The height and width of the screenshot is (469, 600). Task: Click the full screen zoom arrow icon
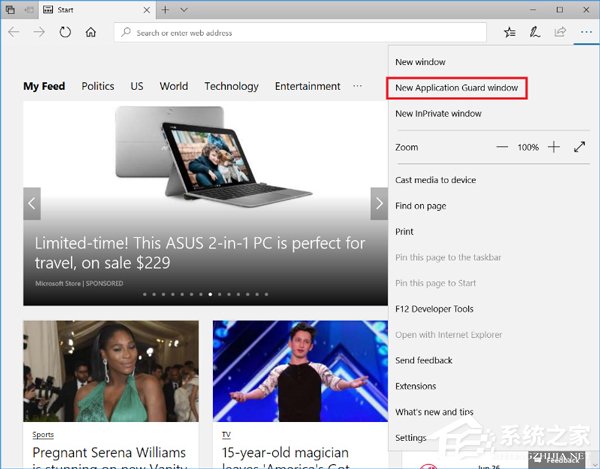click(580, 147)
